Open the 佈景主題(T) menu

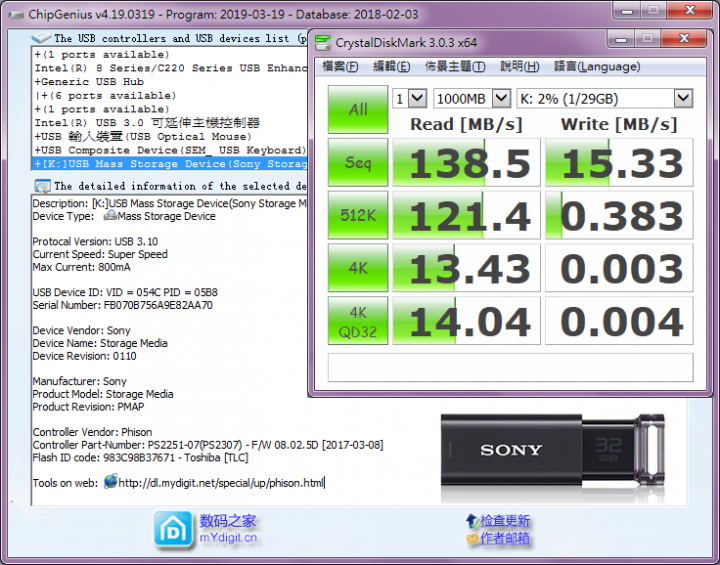[x=455, y=67]
